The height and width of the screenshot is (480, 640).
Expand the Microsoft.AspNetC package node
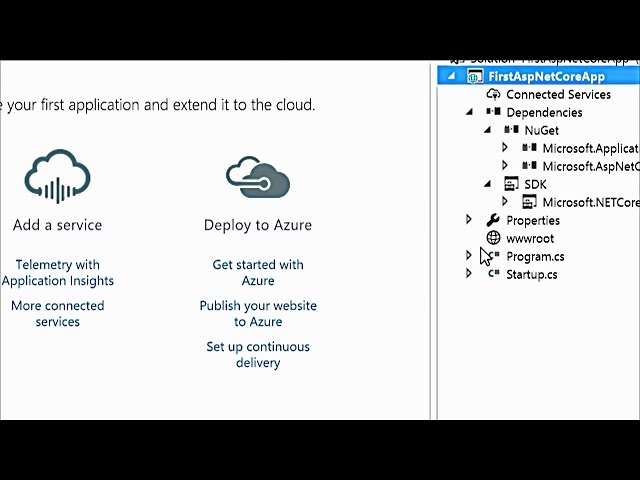click(x=505, y=165)
